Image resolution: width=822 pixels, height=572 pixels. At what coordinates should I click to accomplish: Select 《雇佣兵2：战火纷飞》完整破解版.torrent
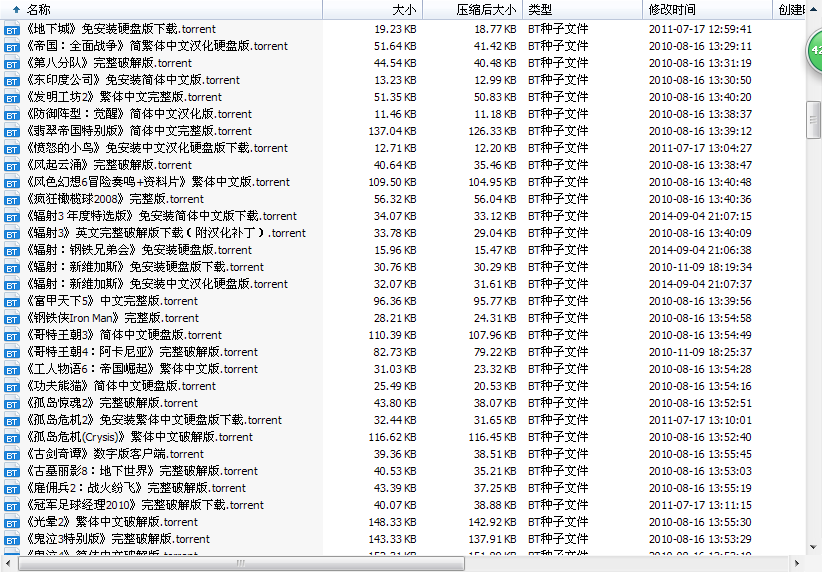click(x=136, y=488)
